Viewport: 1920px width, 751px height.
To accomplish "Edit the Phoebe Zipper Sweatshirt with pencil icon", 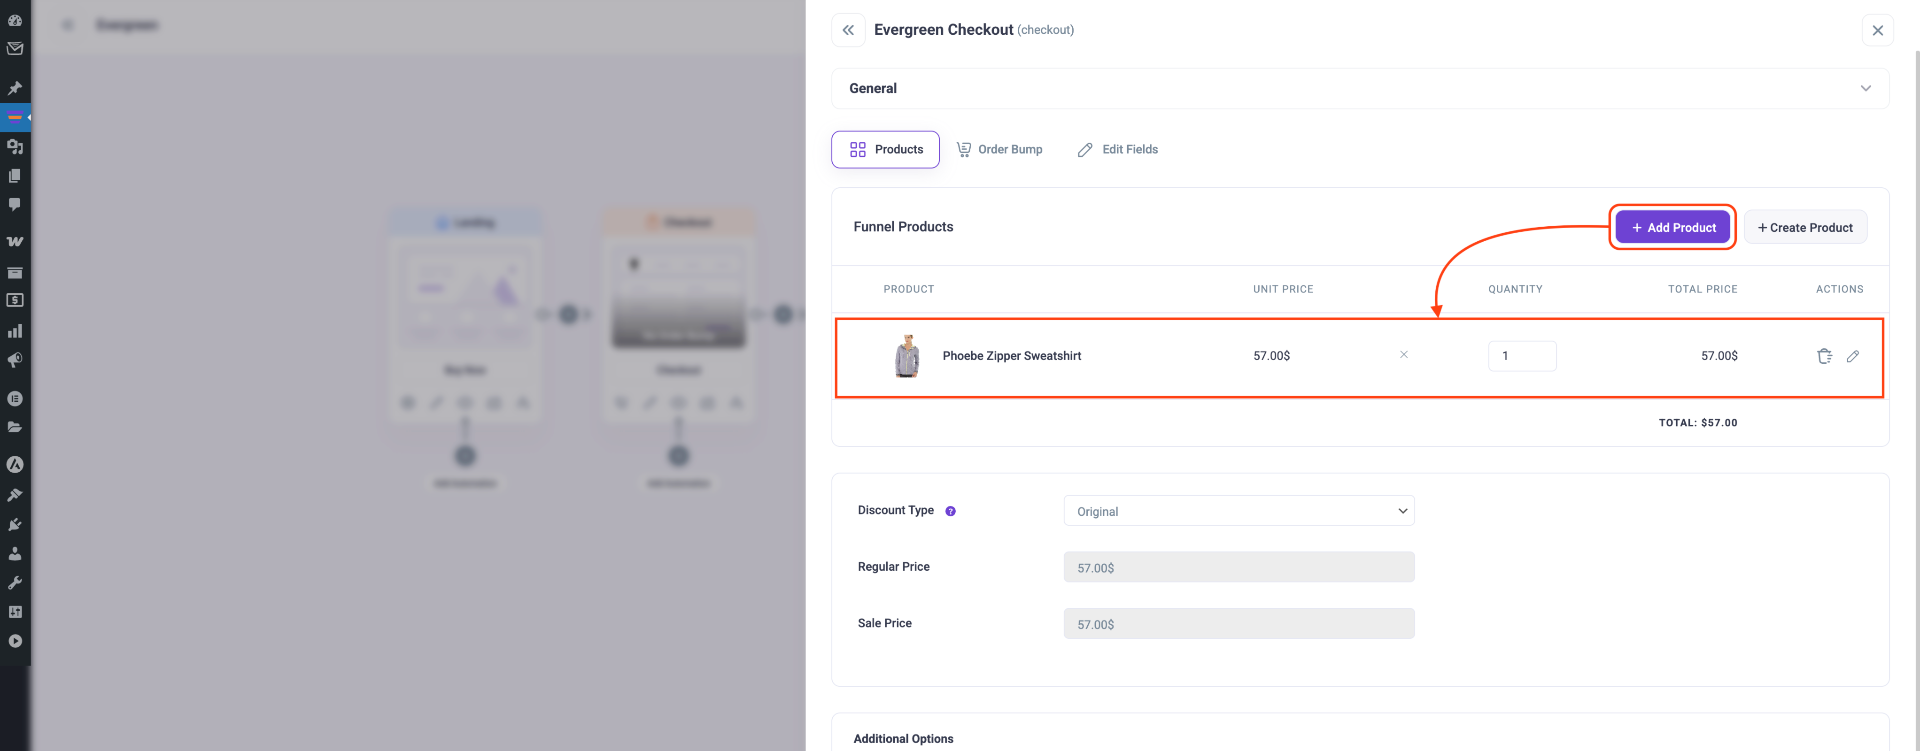I will (1853, 356).
